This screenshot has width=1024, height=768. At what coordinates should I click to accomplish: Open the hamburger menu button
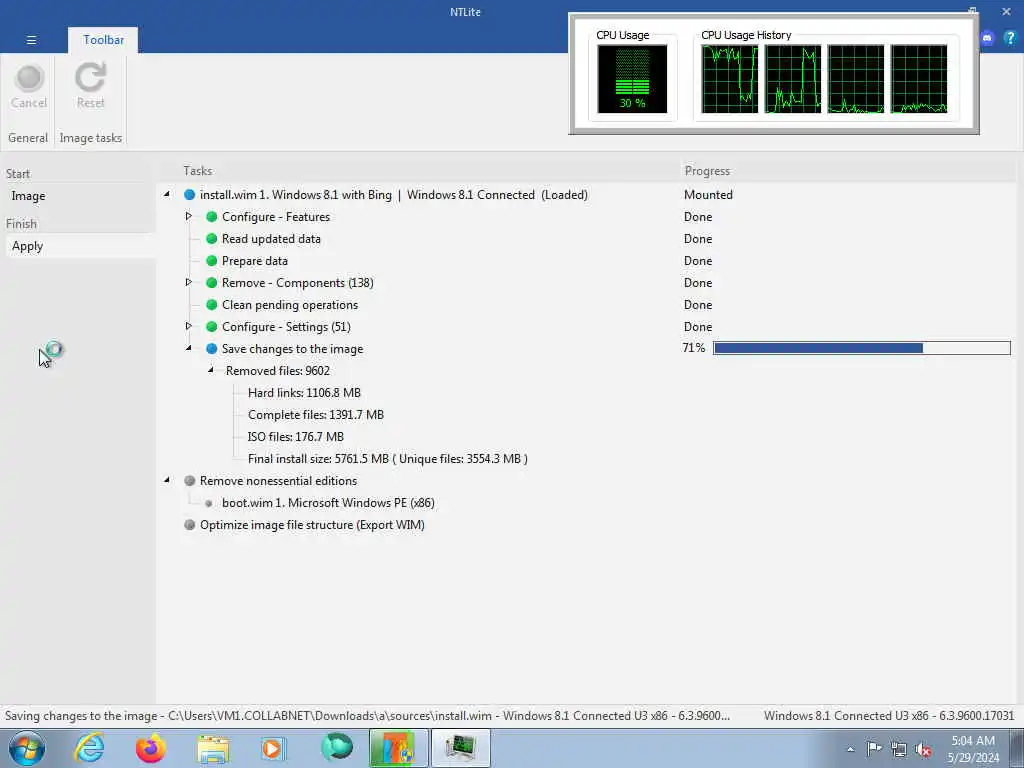click(31, 40)
